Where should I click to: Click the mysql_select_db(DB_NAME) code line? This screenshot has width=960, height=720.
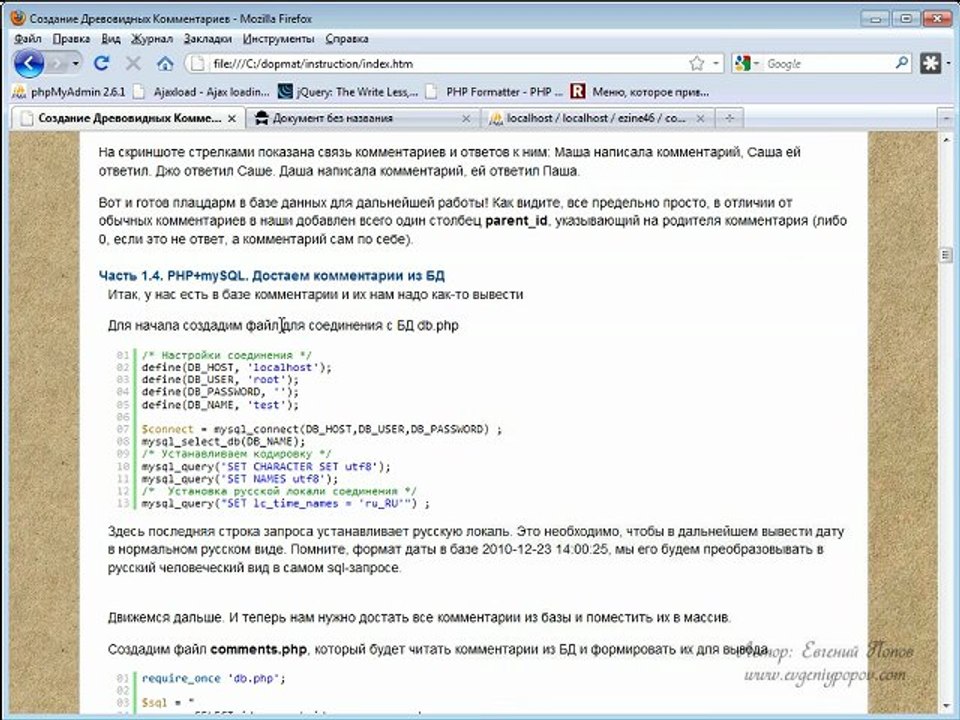(223, 441)
